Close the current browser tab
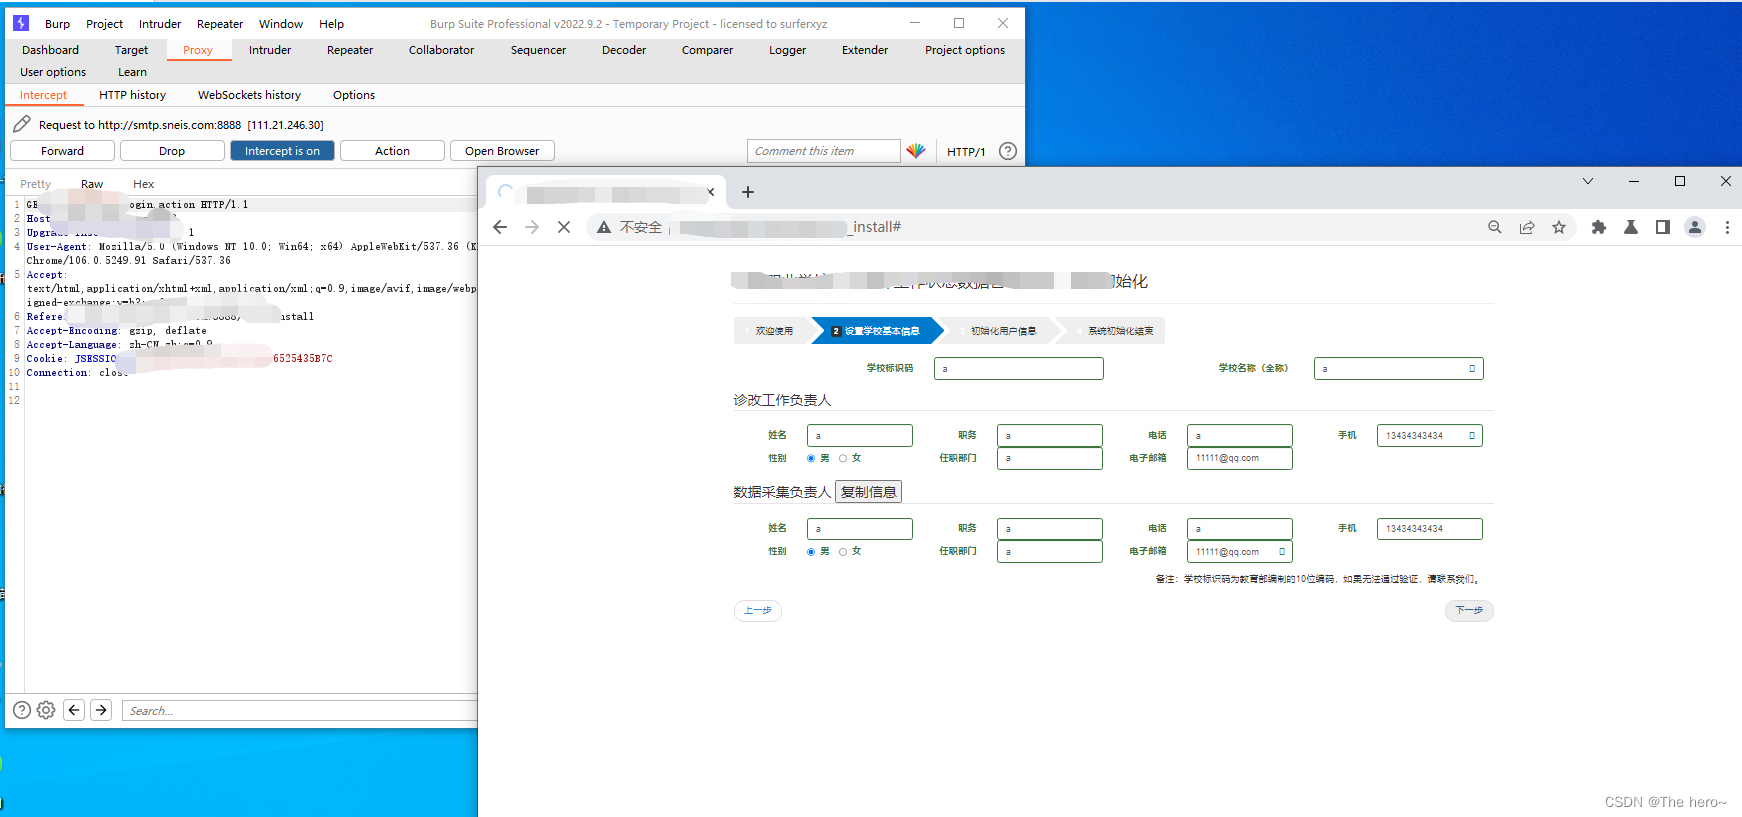Image resolution: width=1742 pixels, height=817 pixels. (711, 192)
